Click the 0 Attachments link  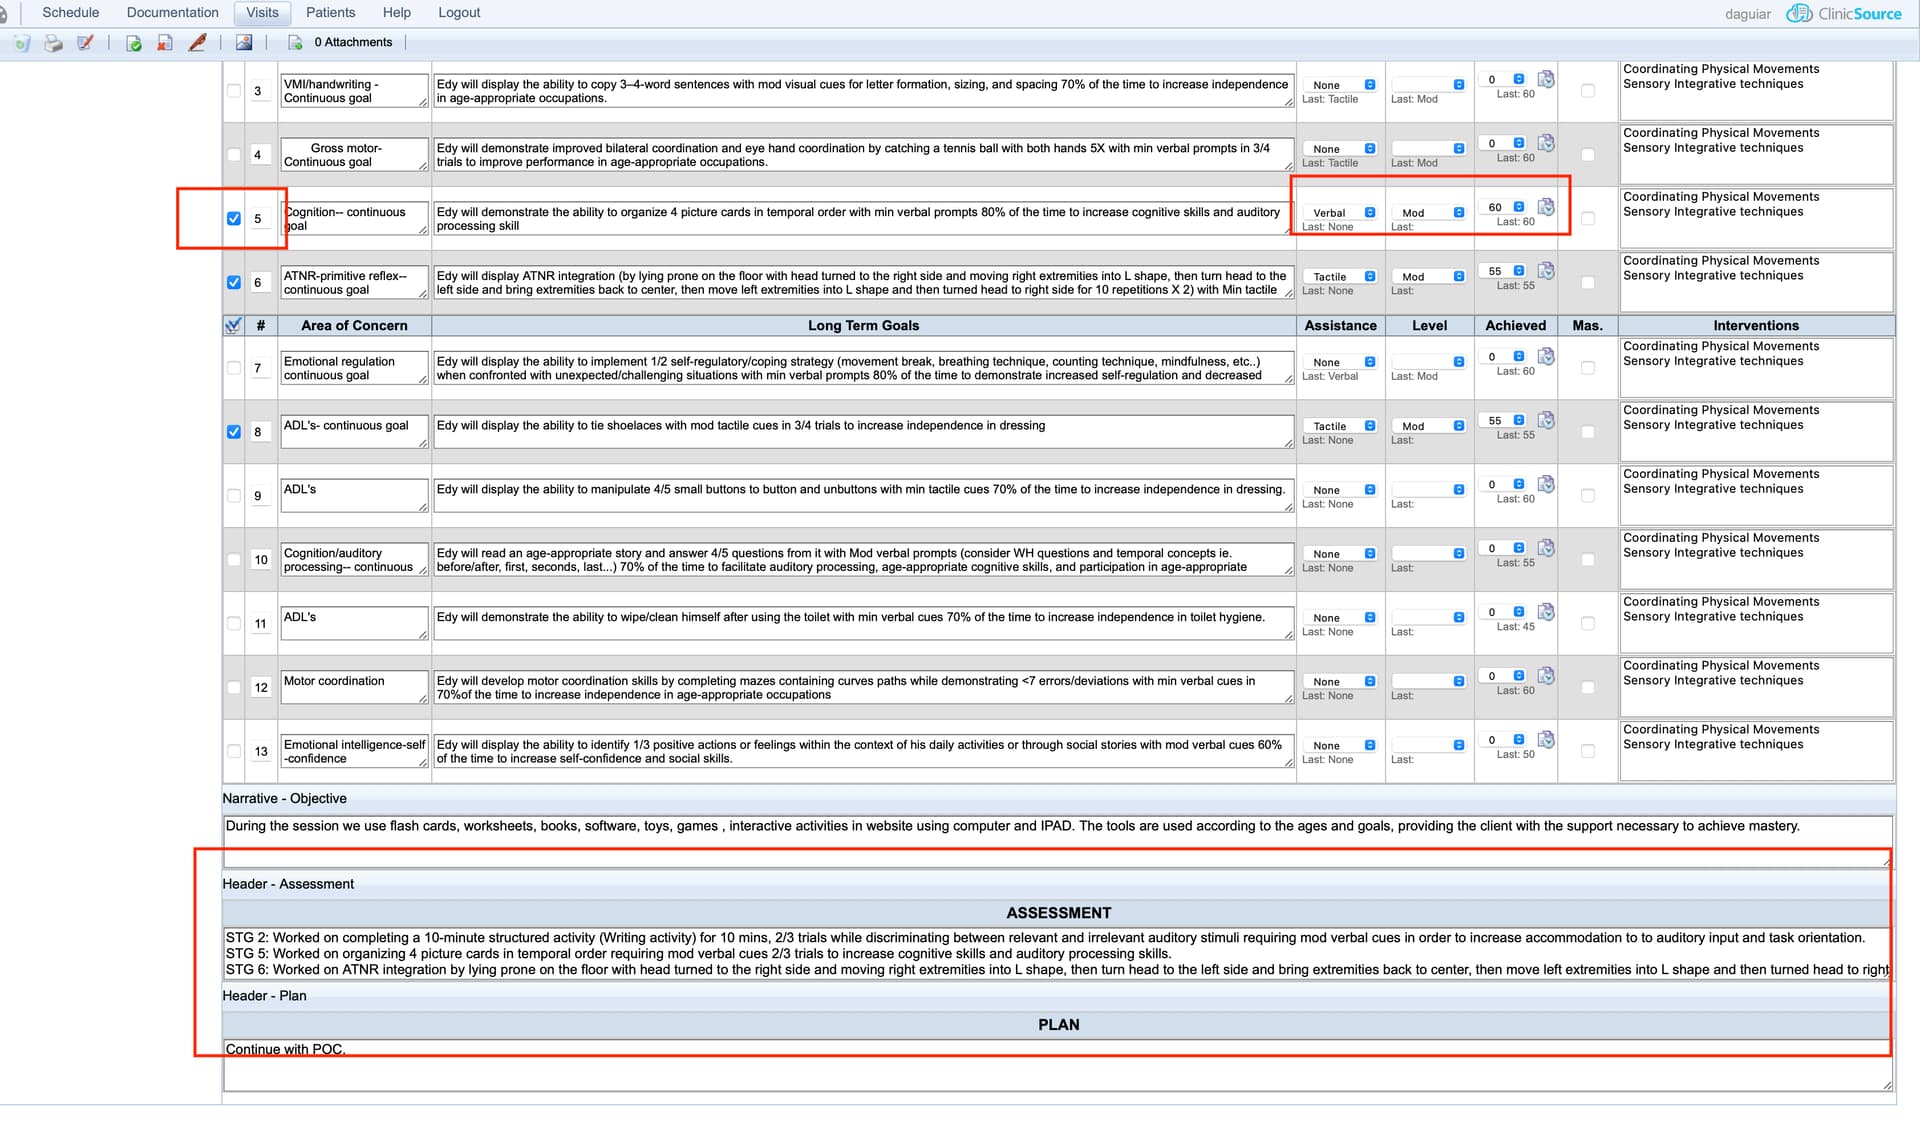click(x=353, y=42)
